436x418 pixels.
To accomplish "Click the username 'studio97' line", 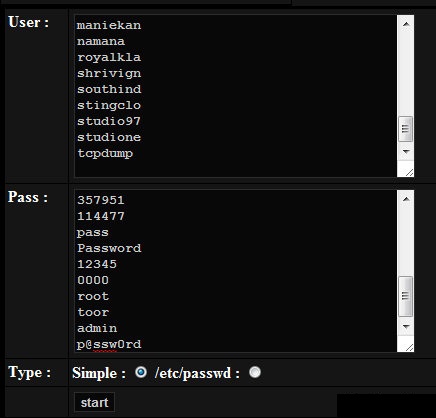I will pyautogui.click(x=109, y=121).
